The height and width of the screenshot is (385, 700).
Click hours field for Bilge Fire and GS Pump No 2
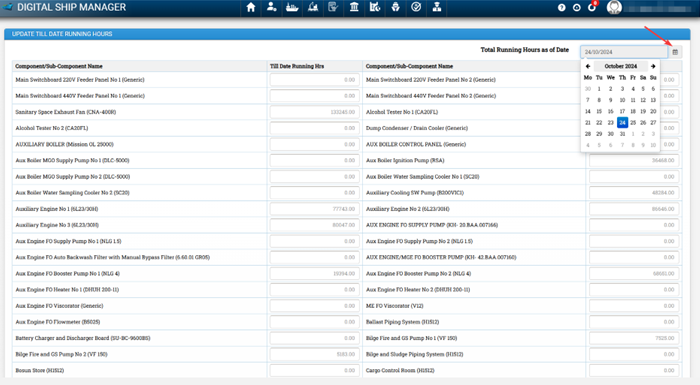(315, 354)
